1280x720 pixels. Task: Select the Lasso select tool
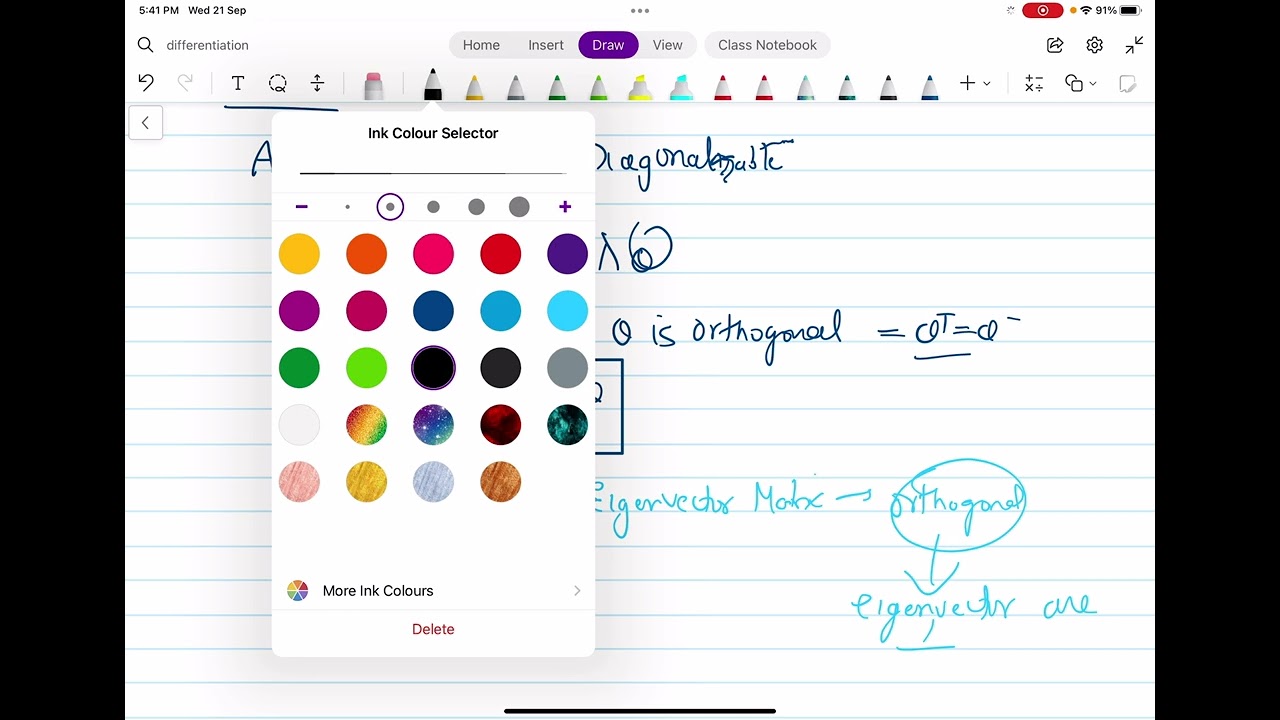click(x=277, y=83)
